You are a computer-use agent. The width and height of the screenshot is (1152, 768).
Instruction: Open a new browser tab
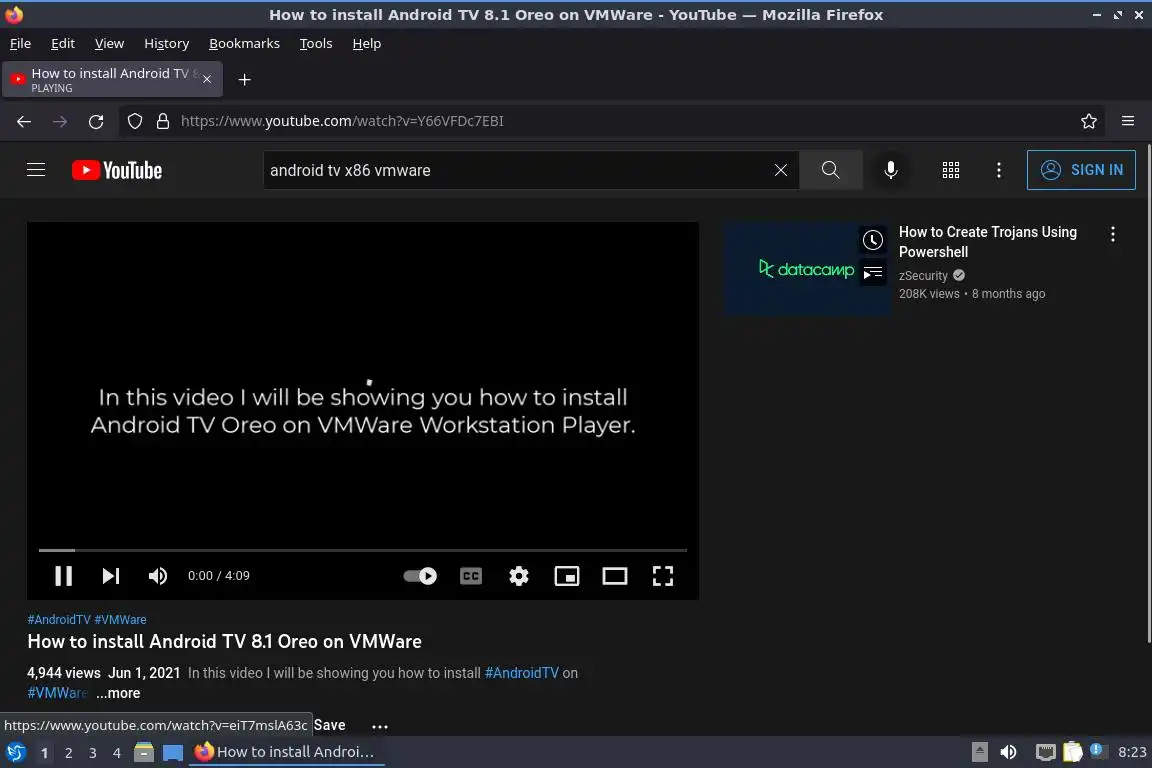245,79
